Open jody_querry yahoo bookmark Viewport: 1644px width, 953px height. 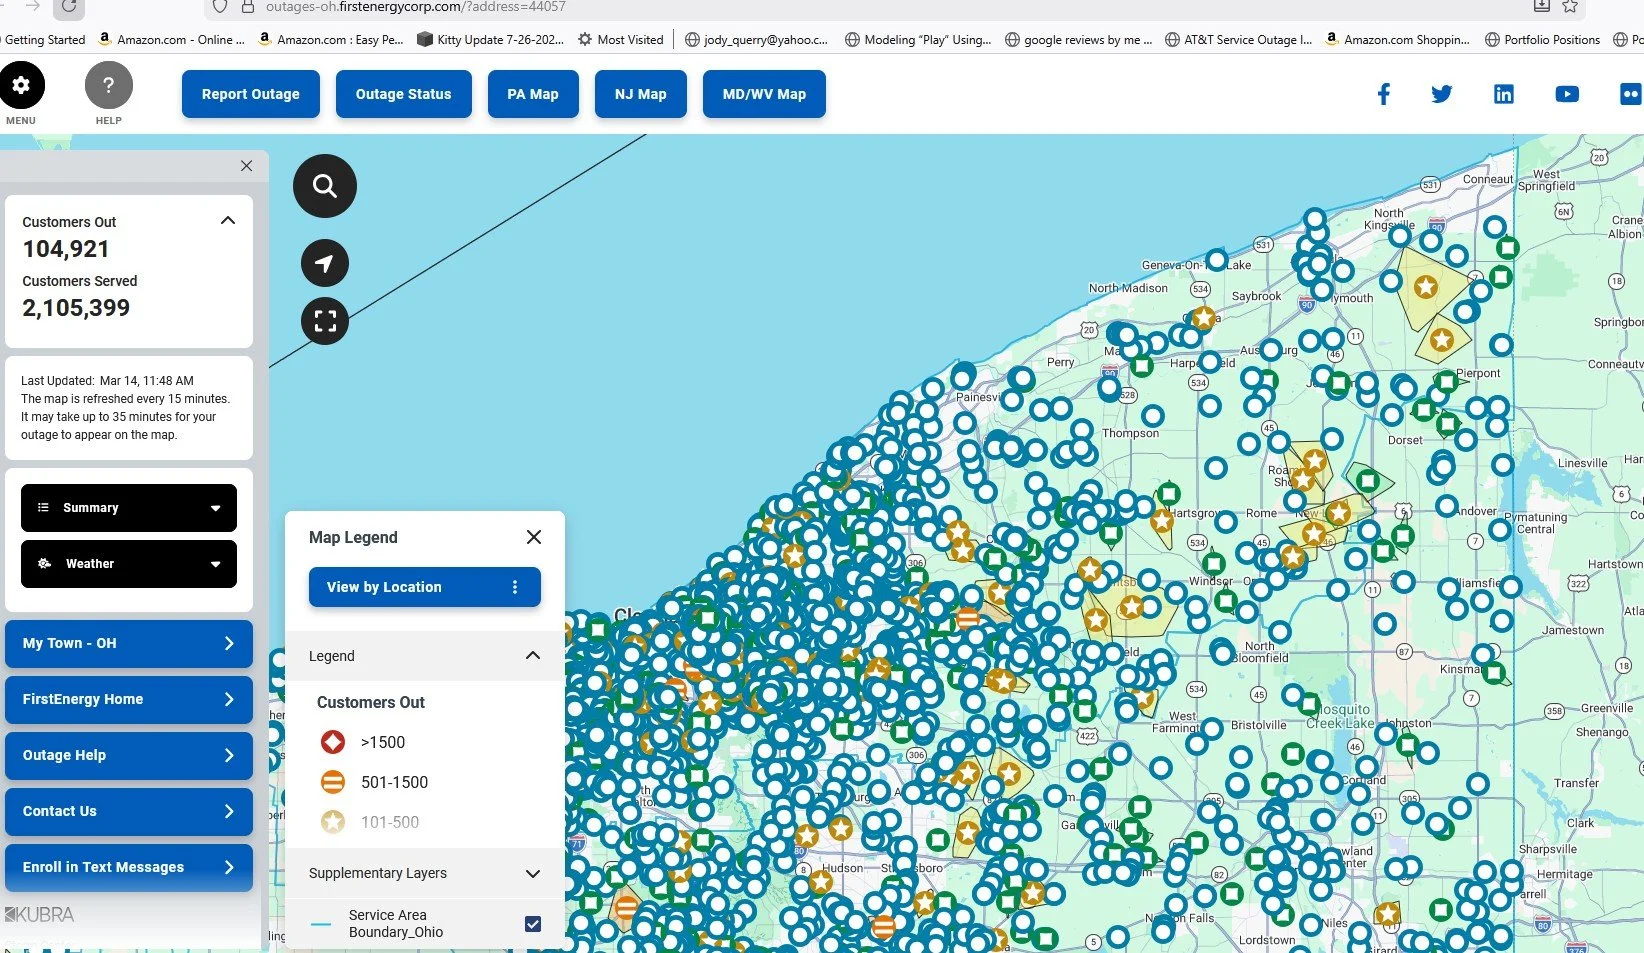point(756,40)
